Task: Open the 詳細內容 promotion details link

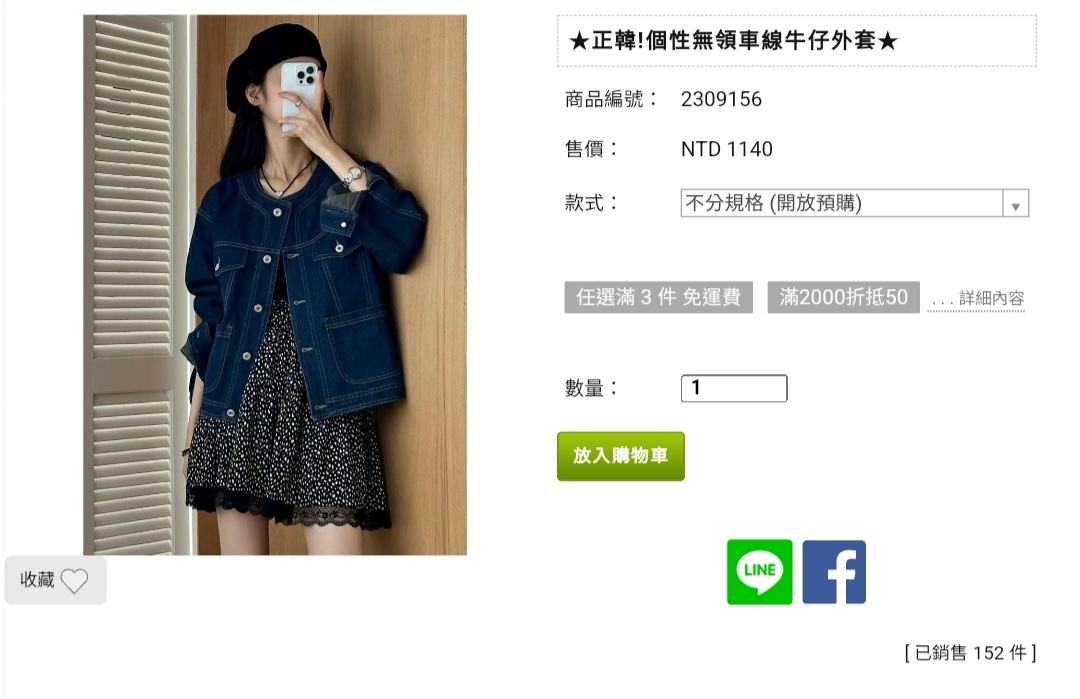Action: coord(976,299)
